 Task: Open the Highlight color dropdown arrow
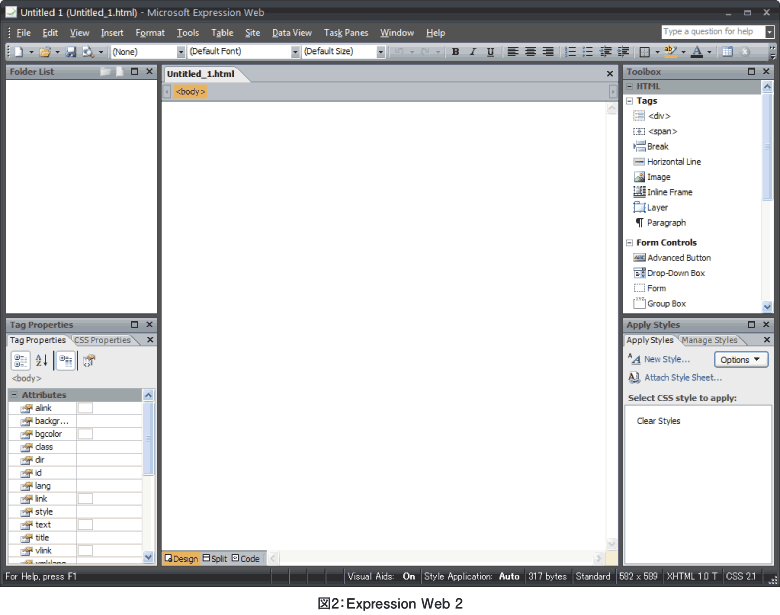click(x=683, y=52)
